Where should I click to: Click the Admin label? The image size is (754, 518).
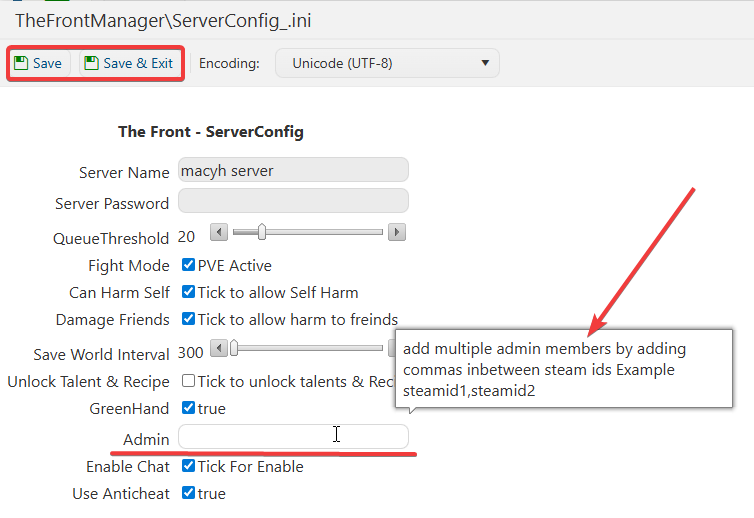(x=146, y=440)
